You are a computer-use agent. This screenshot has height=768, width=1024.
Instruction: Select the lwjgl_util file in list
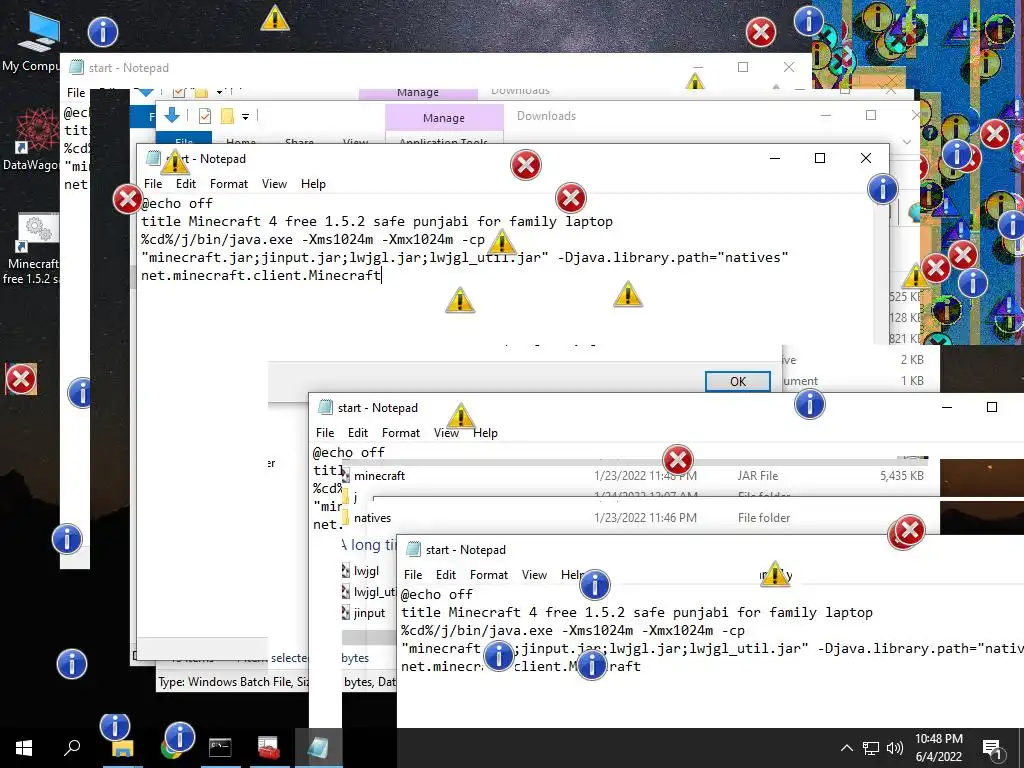tap(369, 592)
